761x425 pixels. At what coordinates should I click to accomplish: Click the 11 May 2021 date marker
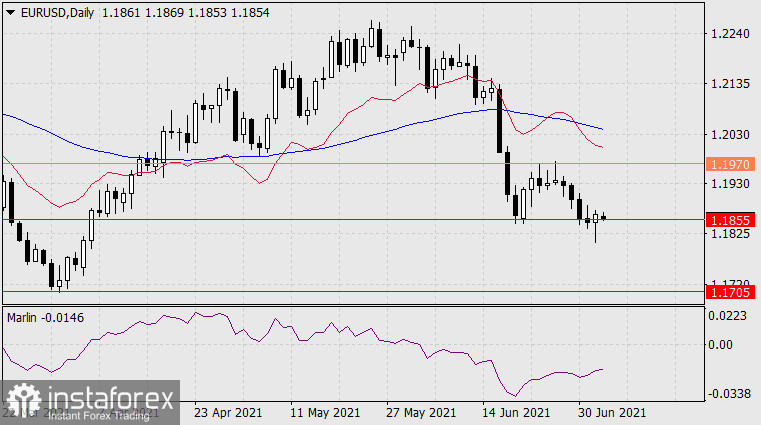tap(325, 413)
